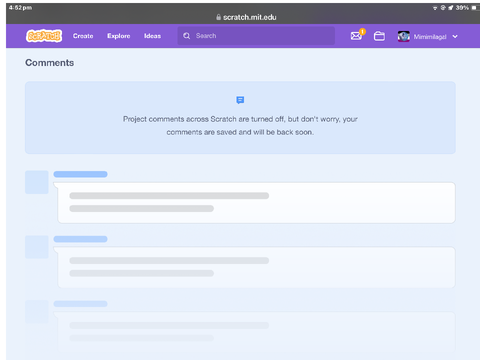This screenshot has height=360, width=480.
Task: Click the 4:52 pm clock
Action: 20,8
